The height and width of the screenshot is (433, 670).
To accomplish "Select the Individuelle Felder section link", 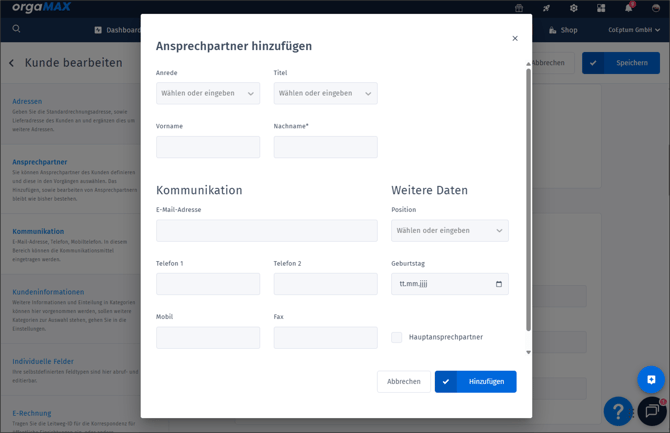I will point(43,361).
